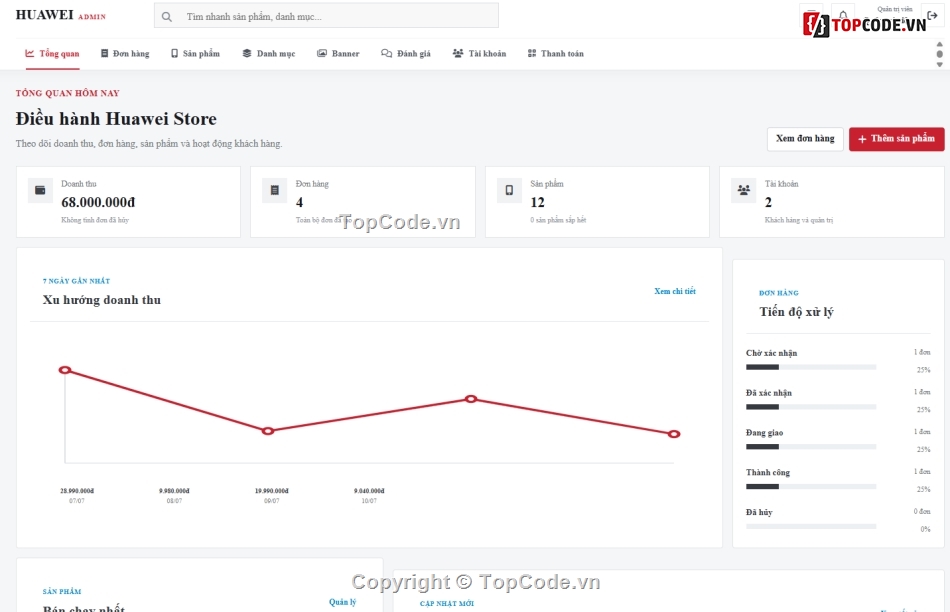Click the Đã xác nhận progress bar
The image size is (950, 612).
[811, 407]
